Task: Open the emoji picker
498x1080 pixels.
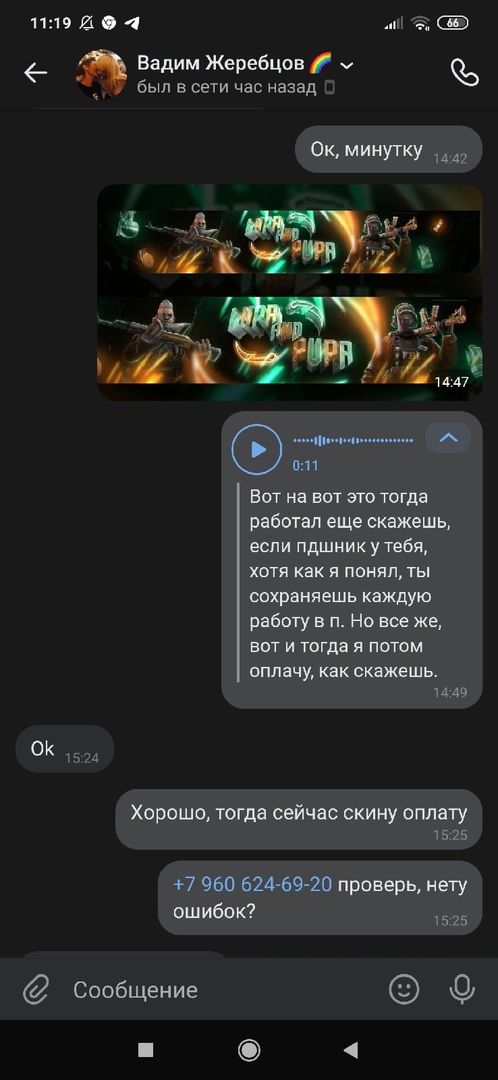Action: pos(404,990)
